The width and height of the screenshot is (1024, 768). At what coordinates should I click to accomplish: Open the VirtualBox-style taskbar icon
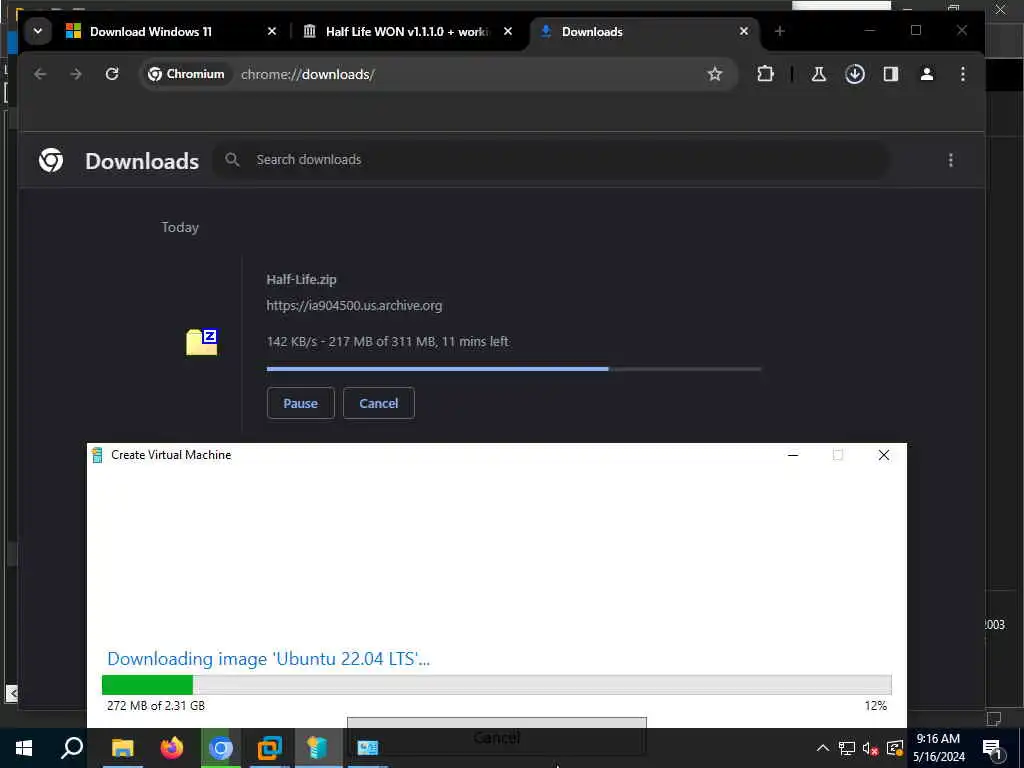pos(270,748)
